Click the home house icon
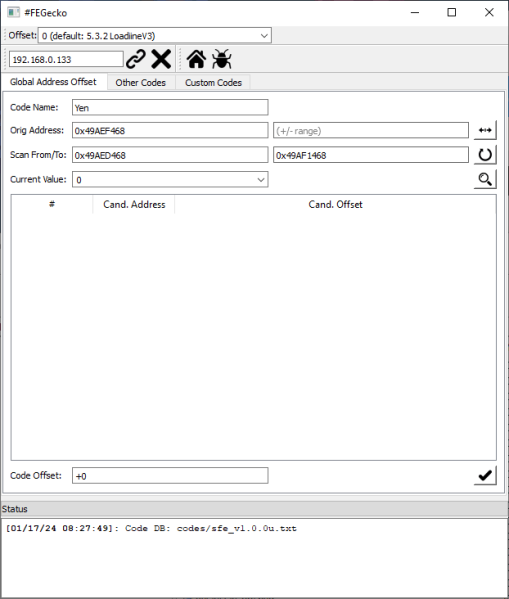The height and width of the screenshot is (599, 509). 196,59
